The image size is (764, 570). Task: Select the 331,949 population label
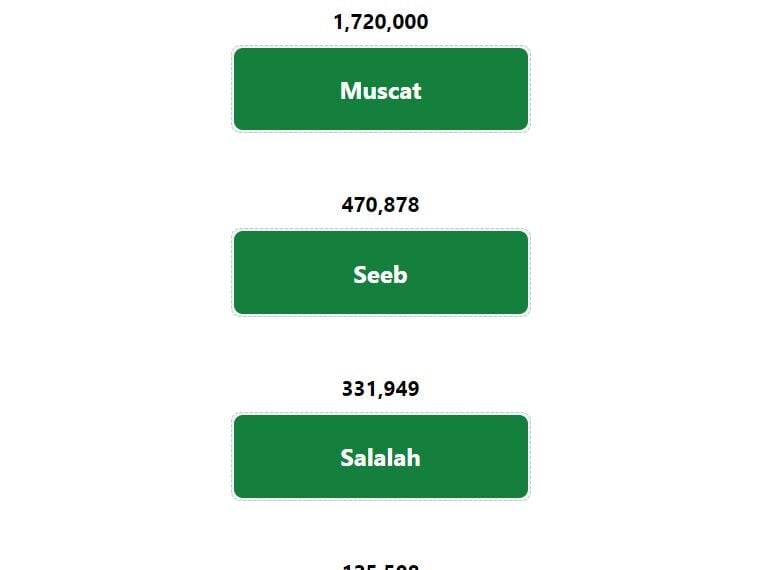pos(381,389)
